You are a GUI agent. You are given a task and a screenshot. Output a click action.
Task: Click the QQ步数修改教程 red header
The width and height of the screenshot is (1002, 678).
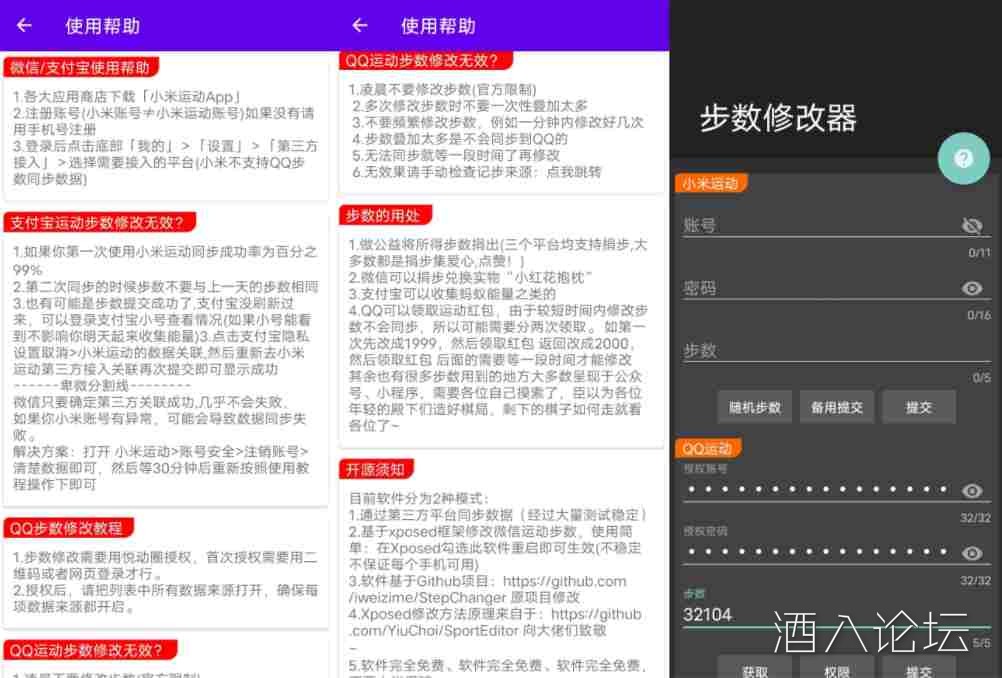point(68,528)
